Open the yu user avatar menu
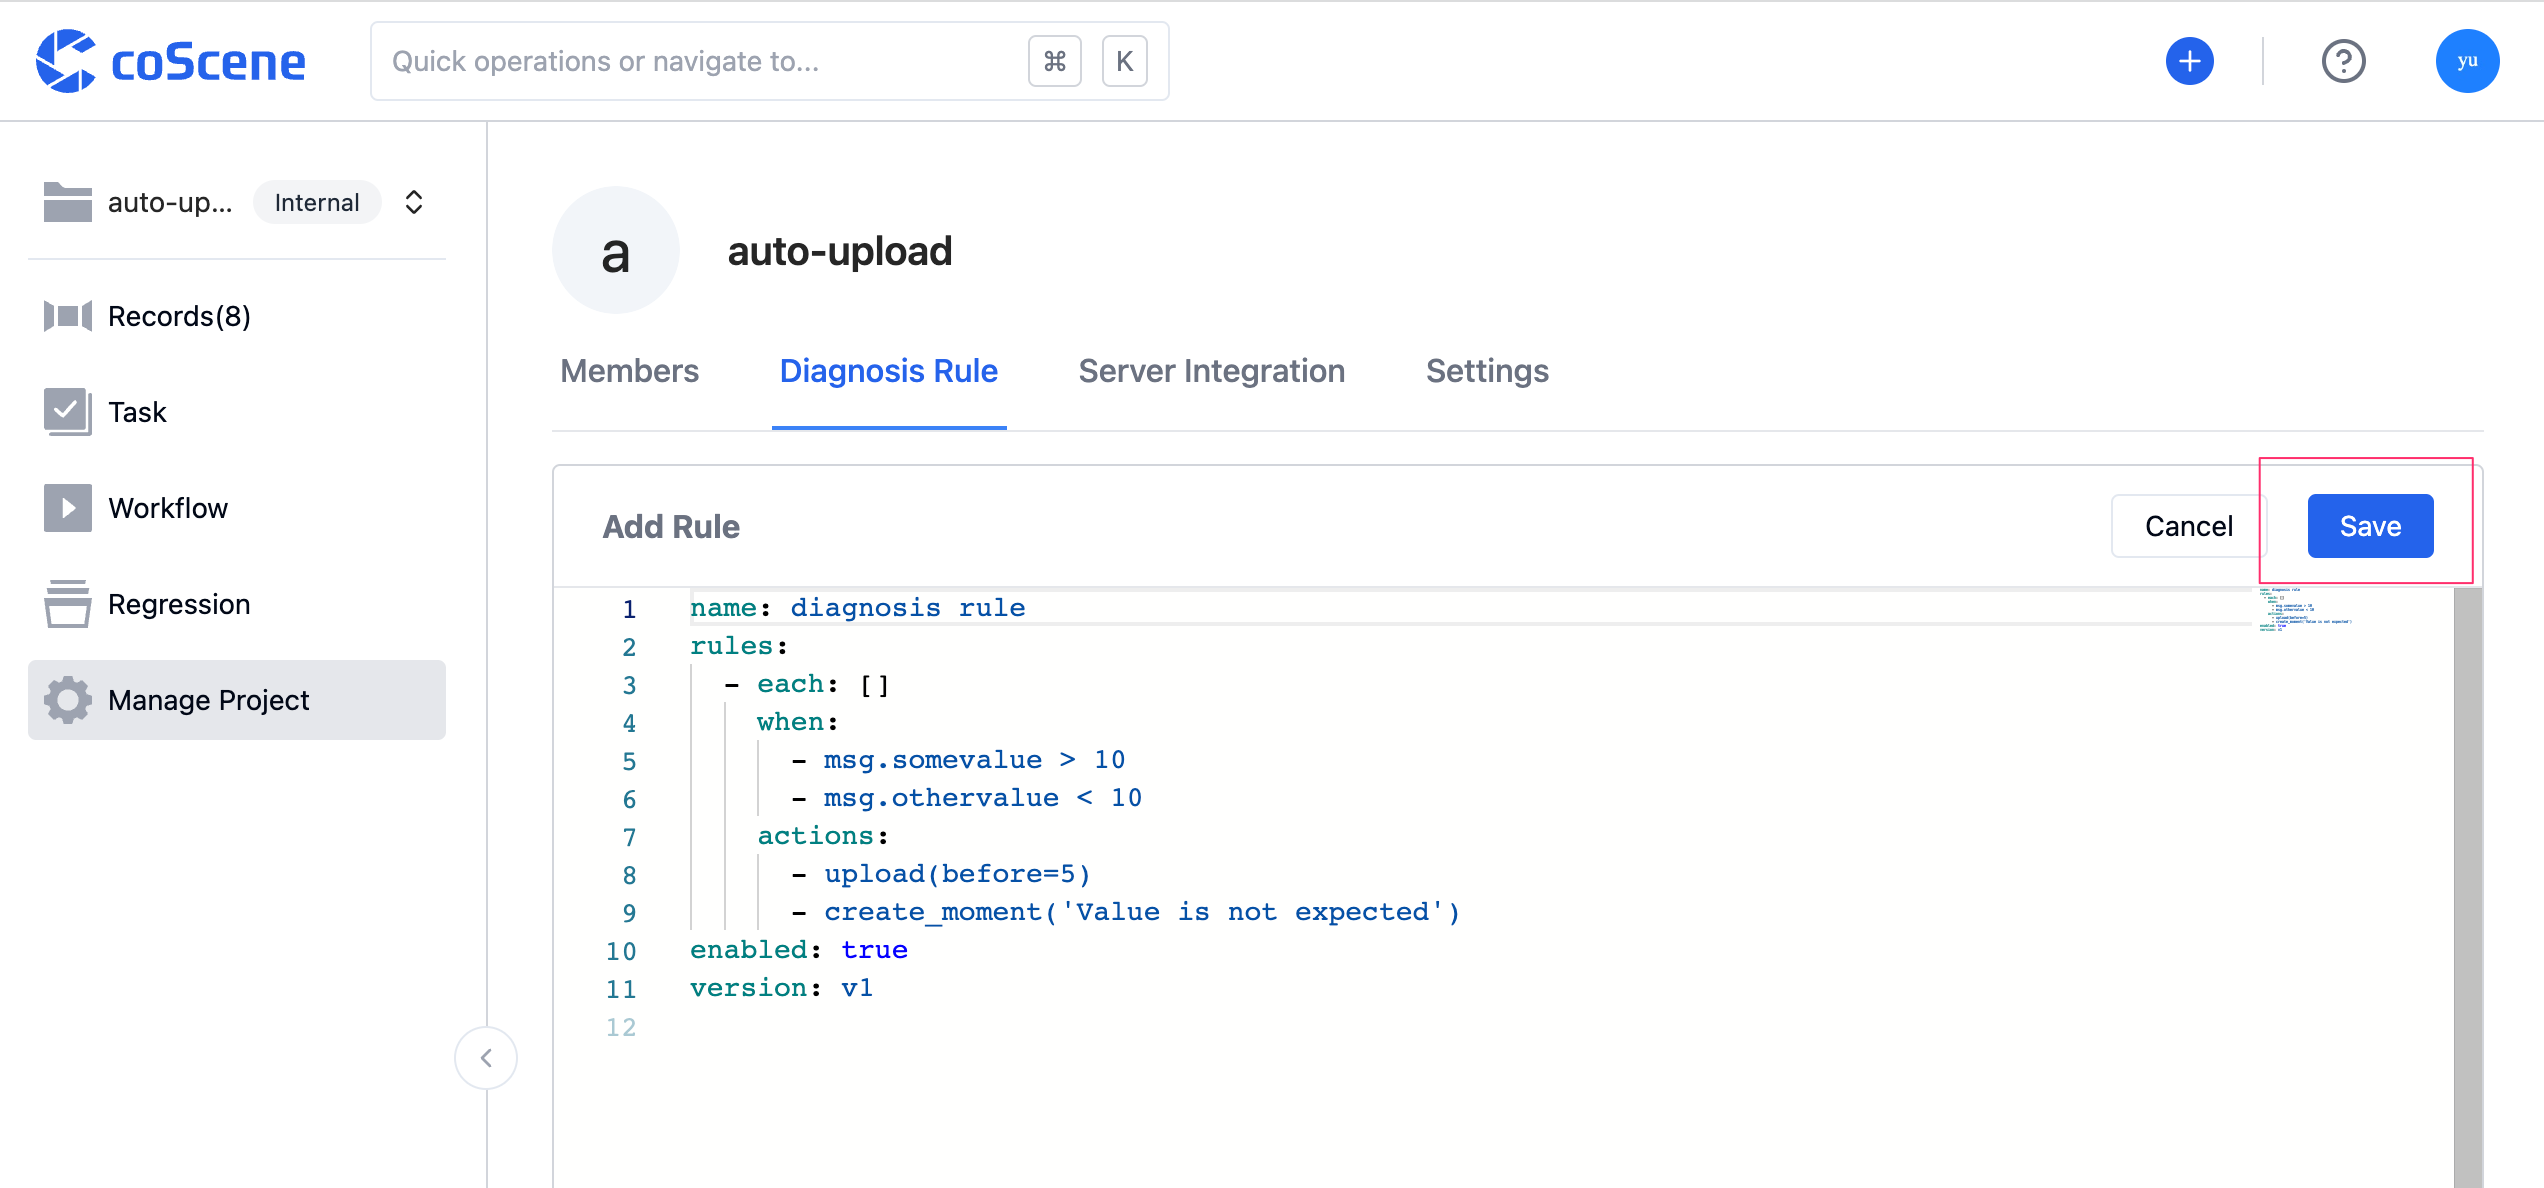This screenshot has height=1188, width=2544. [x=2467, y=61]
